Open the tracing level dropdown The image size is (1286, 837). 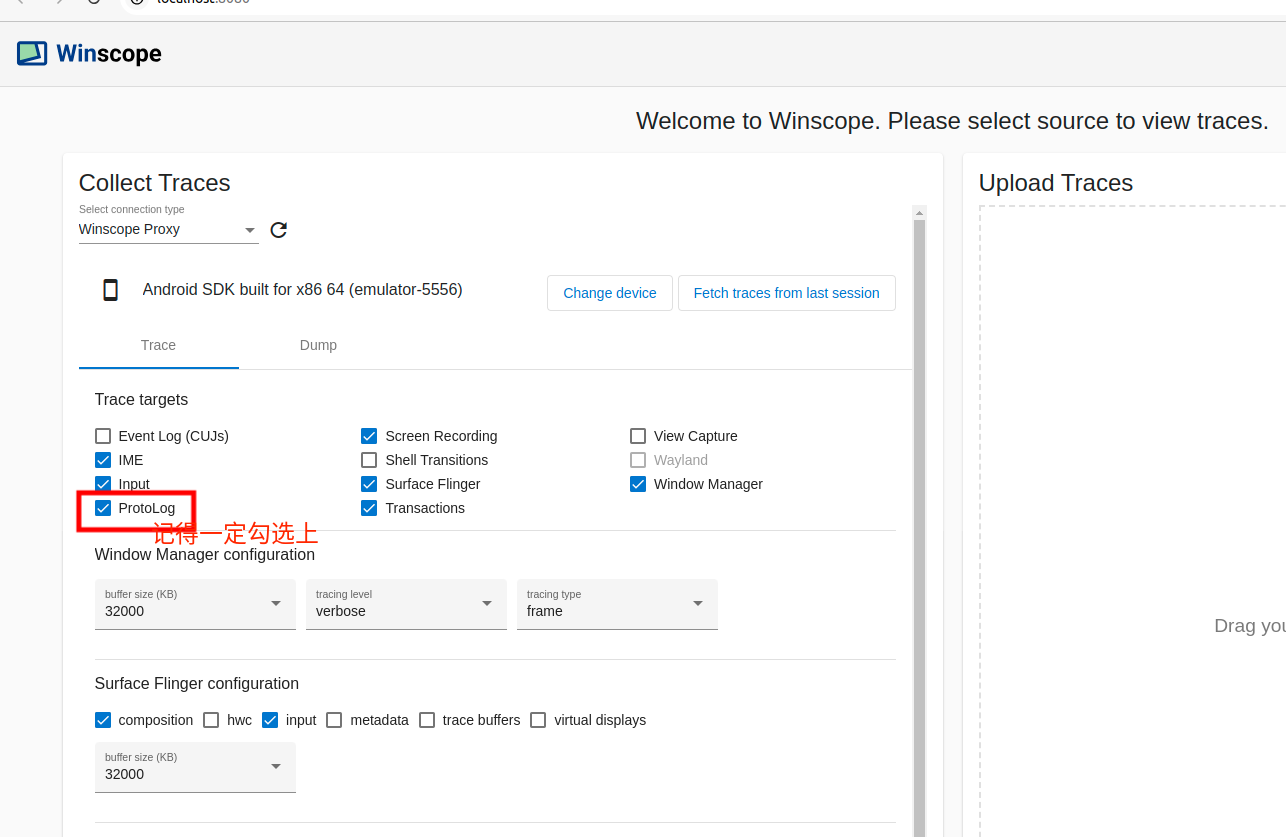coord(406,604)
